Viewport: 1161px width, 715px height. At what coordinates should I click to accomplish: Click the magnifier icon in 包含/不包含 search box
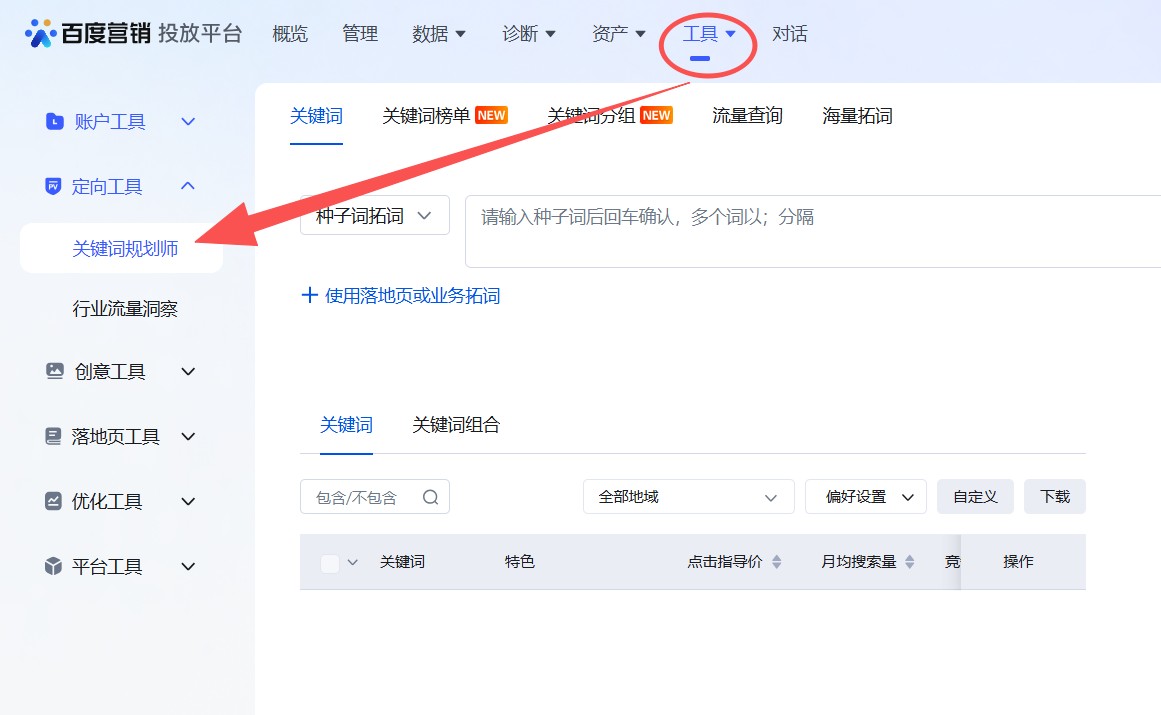point(431,496)
